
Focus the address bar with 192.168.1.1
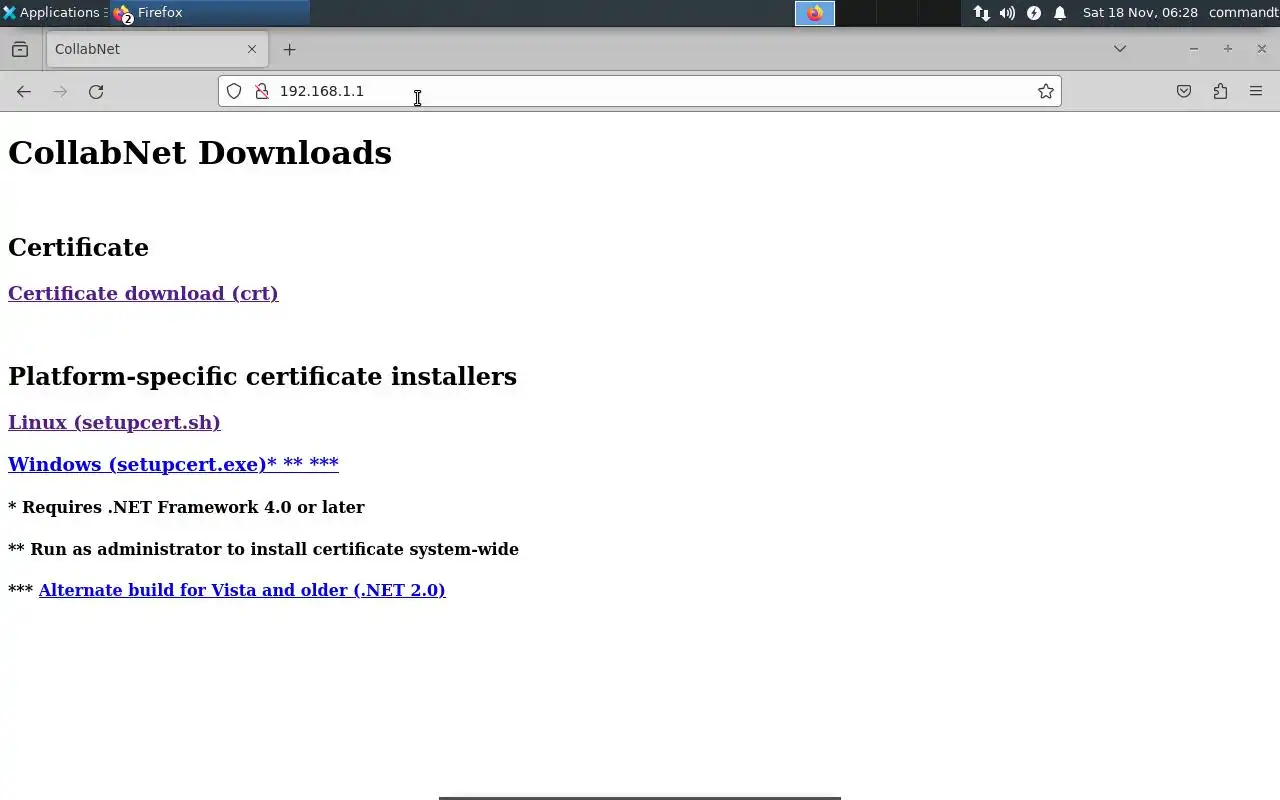pyautogui.click(x=640, y=91)
